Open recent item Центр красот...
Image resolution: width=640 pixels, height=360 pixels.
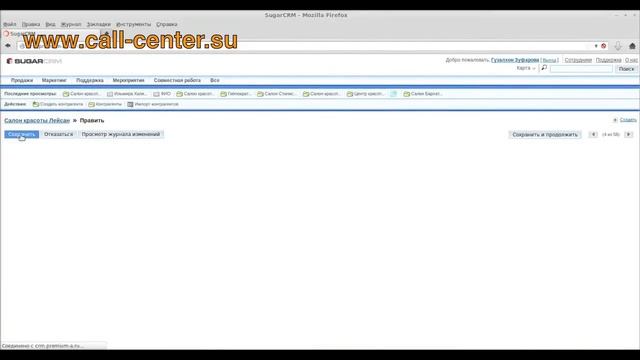369,94
